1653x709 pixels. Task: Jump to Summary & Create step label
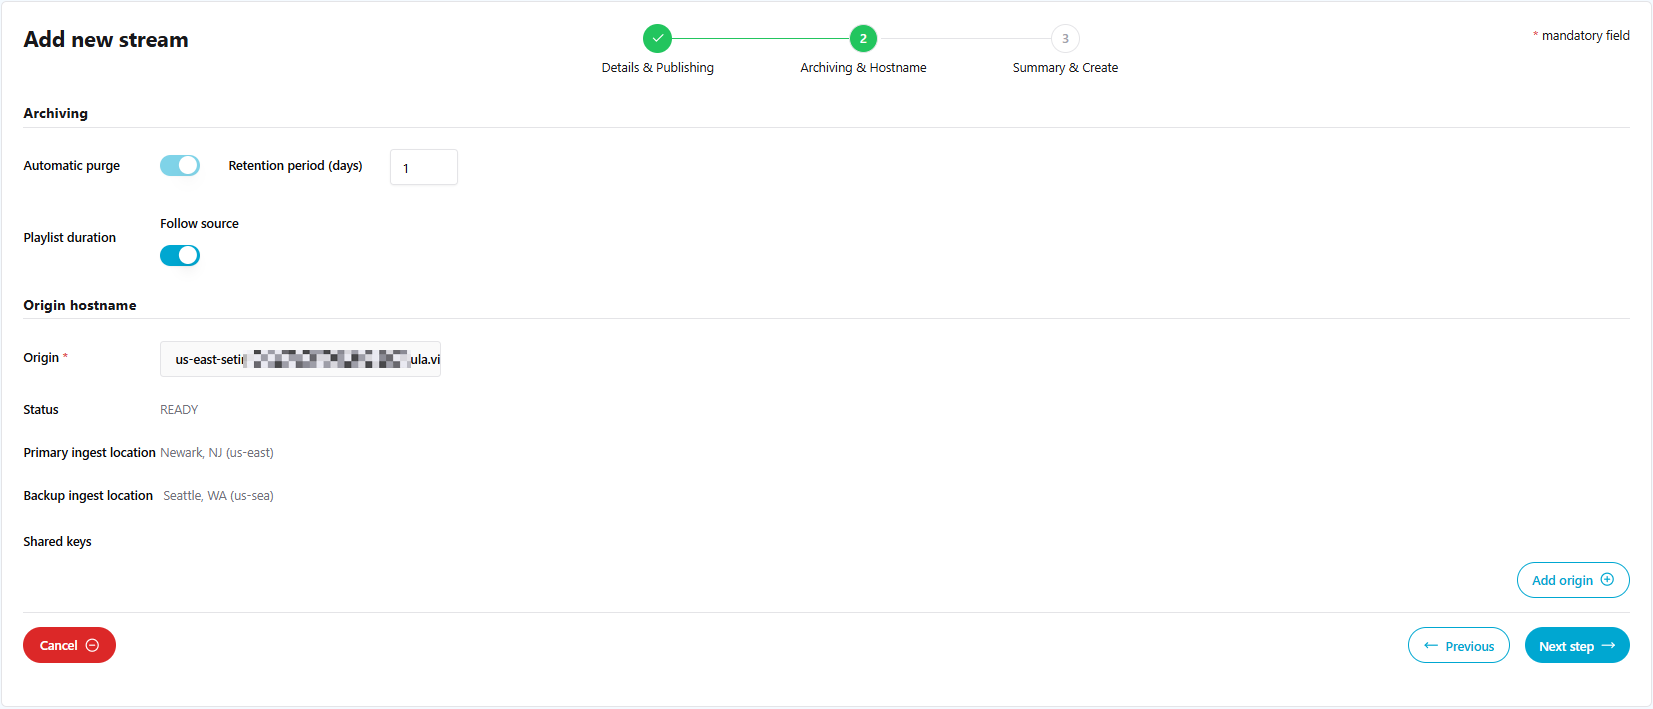coord(1065,68)
